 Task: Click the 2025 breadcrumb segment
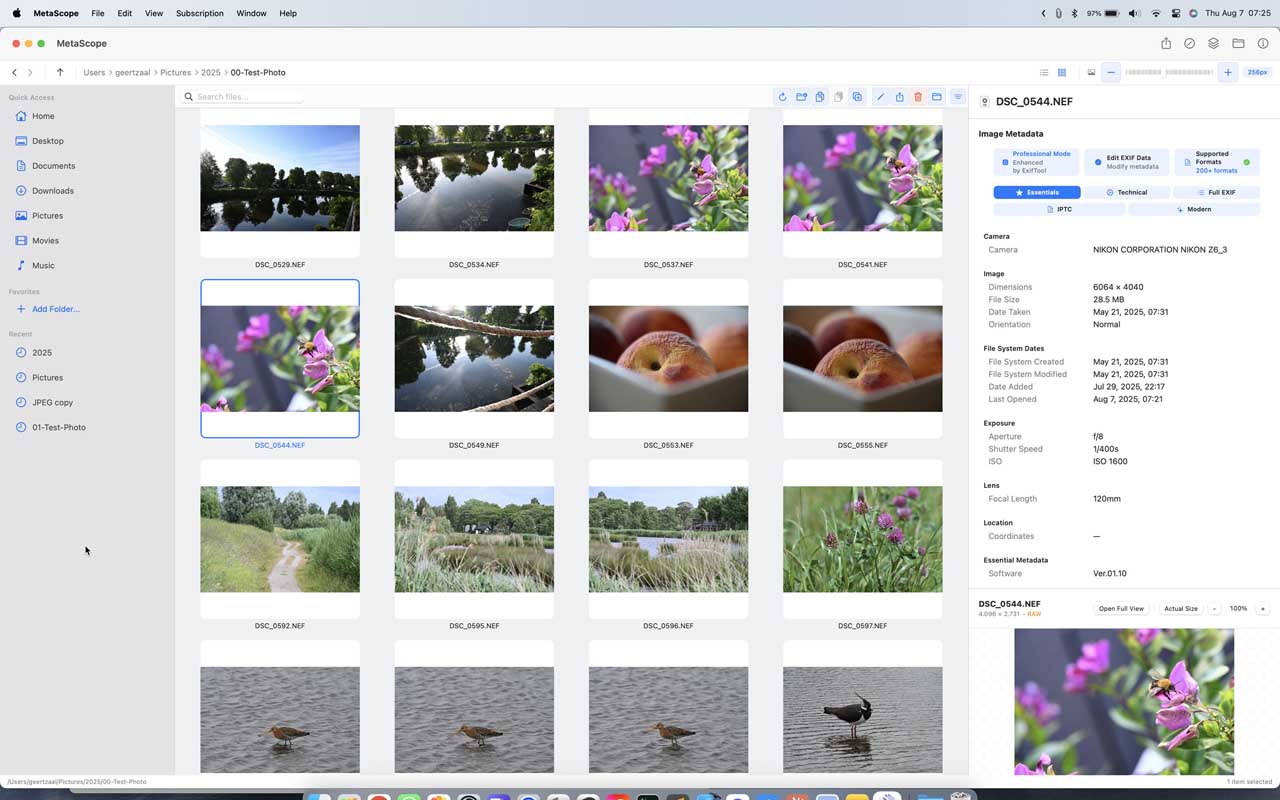tap(210, 72)
